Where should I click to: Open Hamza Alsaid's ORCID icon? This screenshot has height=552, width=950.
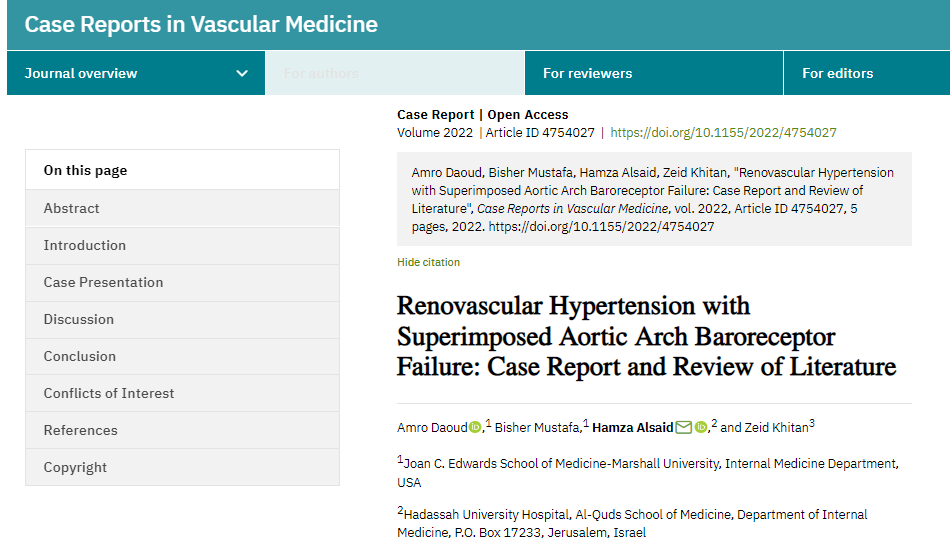click(701, 427)
